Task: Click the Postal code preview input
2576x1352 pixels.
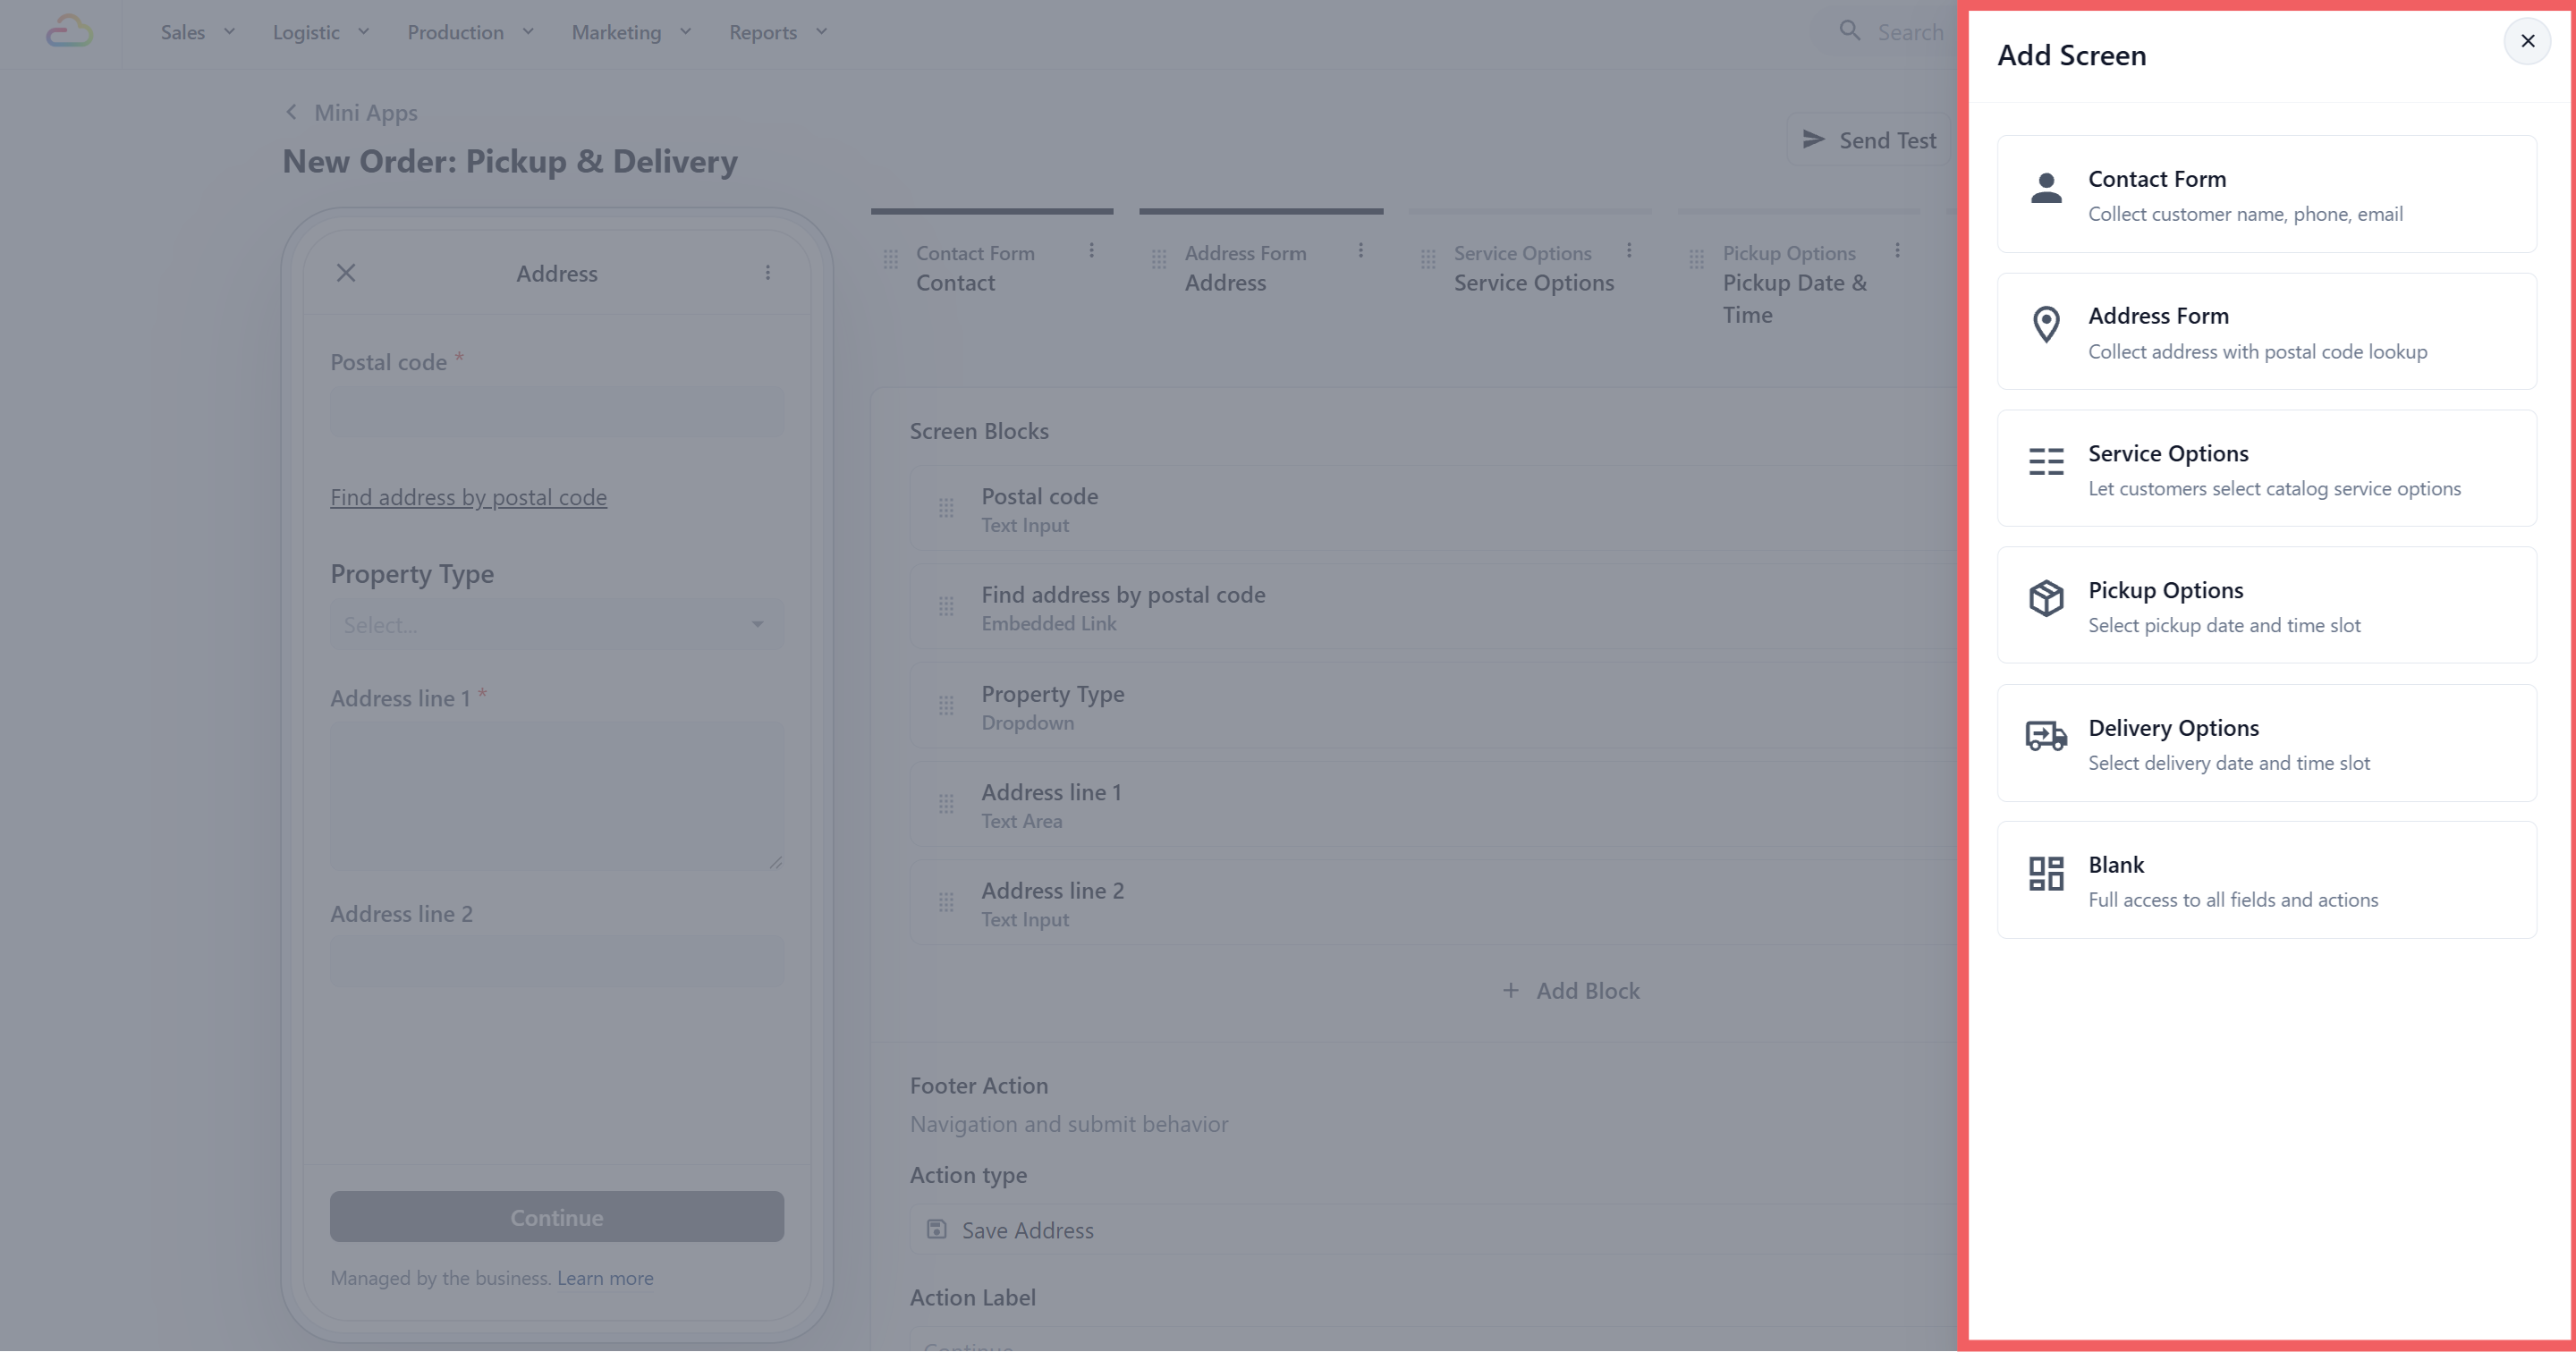Action: (x=557, y=412)
